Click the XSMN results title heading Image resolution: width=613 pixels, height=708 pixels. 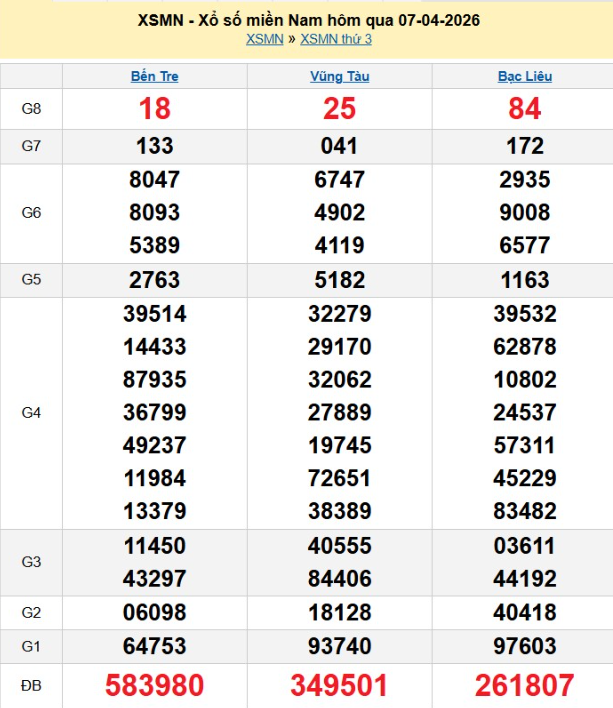[308, 21]
